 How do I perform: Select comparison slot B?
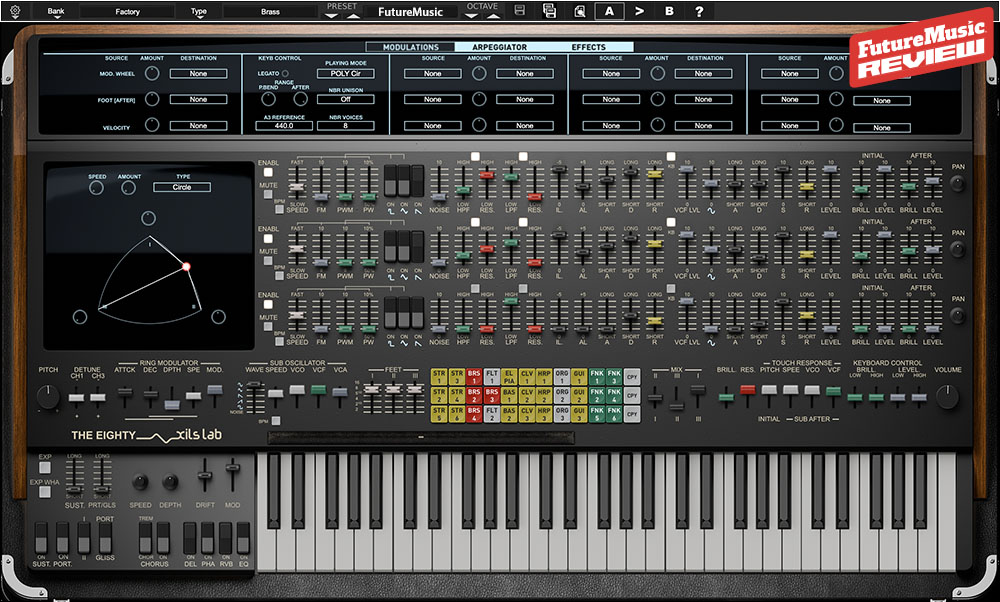pos(669,11)
